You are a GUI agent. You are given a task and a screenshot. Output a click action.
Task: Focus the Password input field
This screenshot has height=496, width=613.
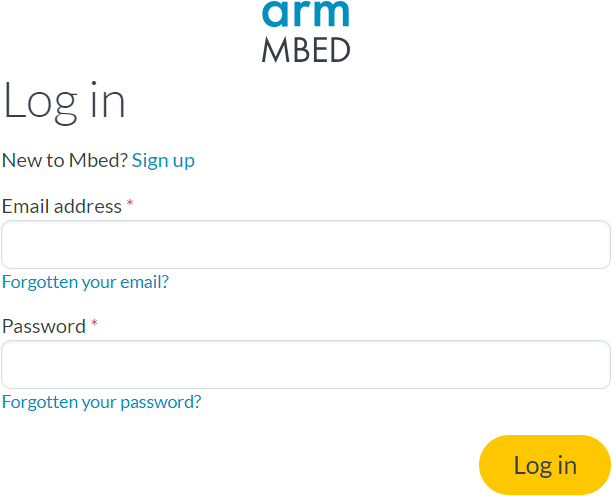[x=306, y=365]
